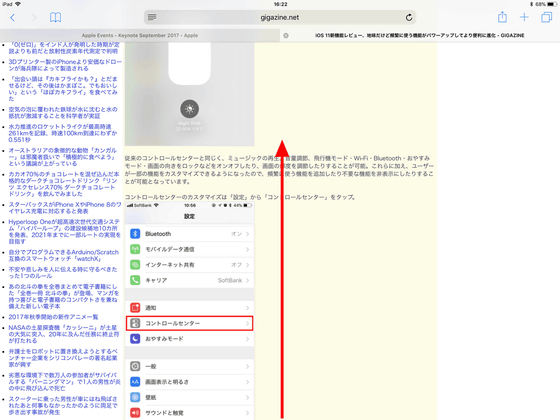Open the NASA カッシーニ article link
This screenshot has height=420, width=560.
(64, 334)
